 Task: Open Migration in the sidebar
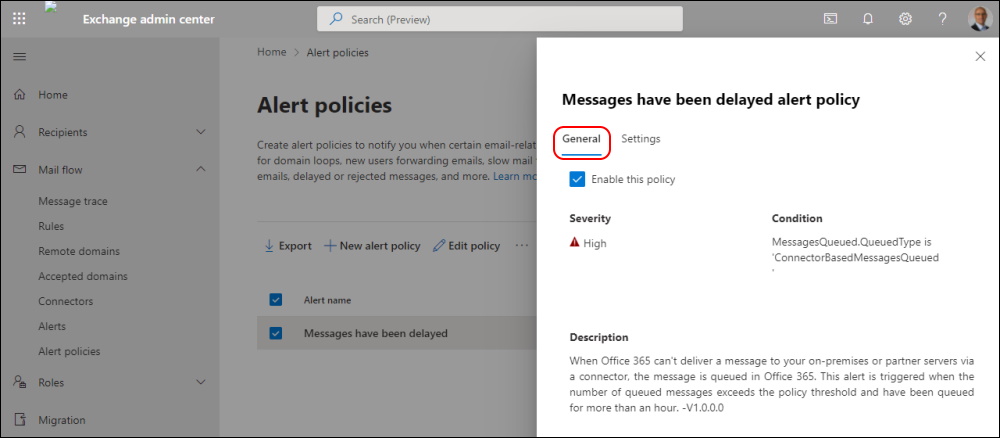tap(62, 420)
